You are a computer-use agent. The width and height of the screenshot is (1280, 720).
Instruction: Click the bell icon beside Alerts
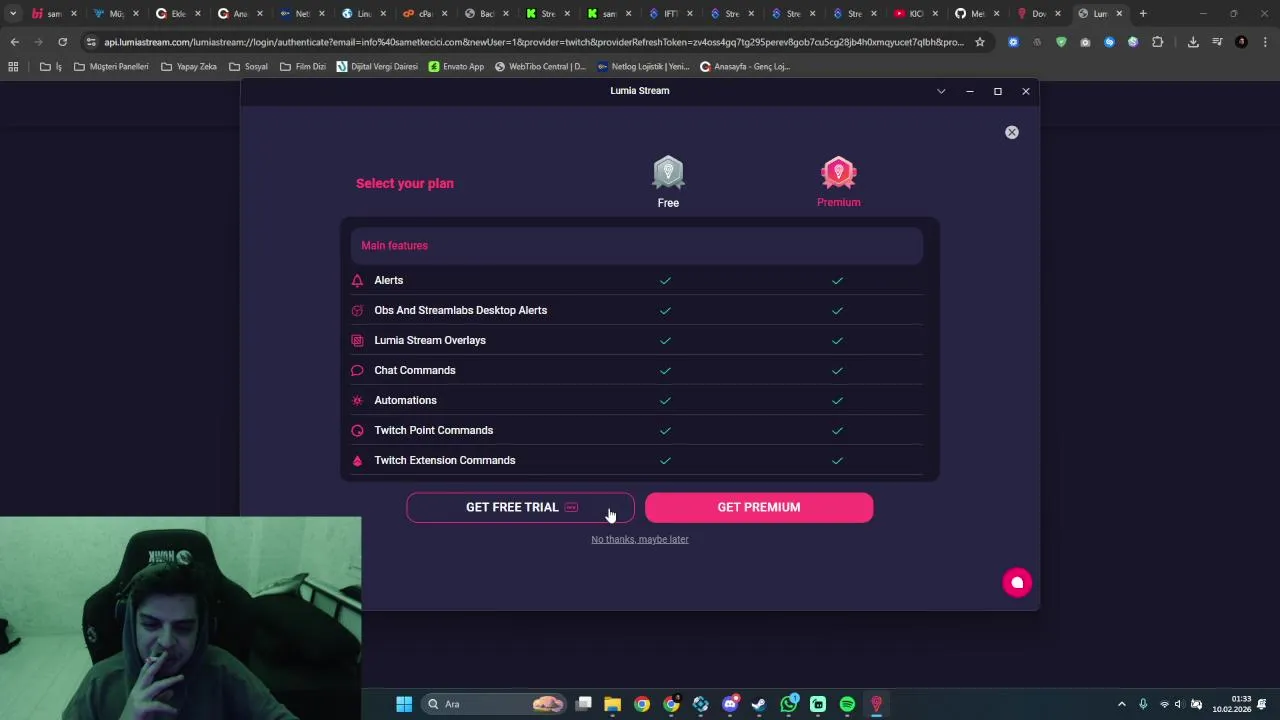(357, 281)
